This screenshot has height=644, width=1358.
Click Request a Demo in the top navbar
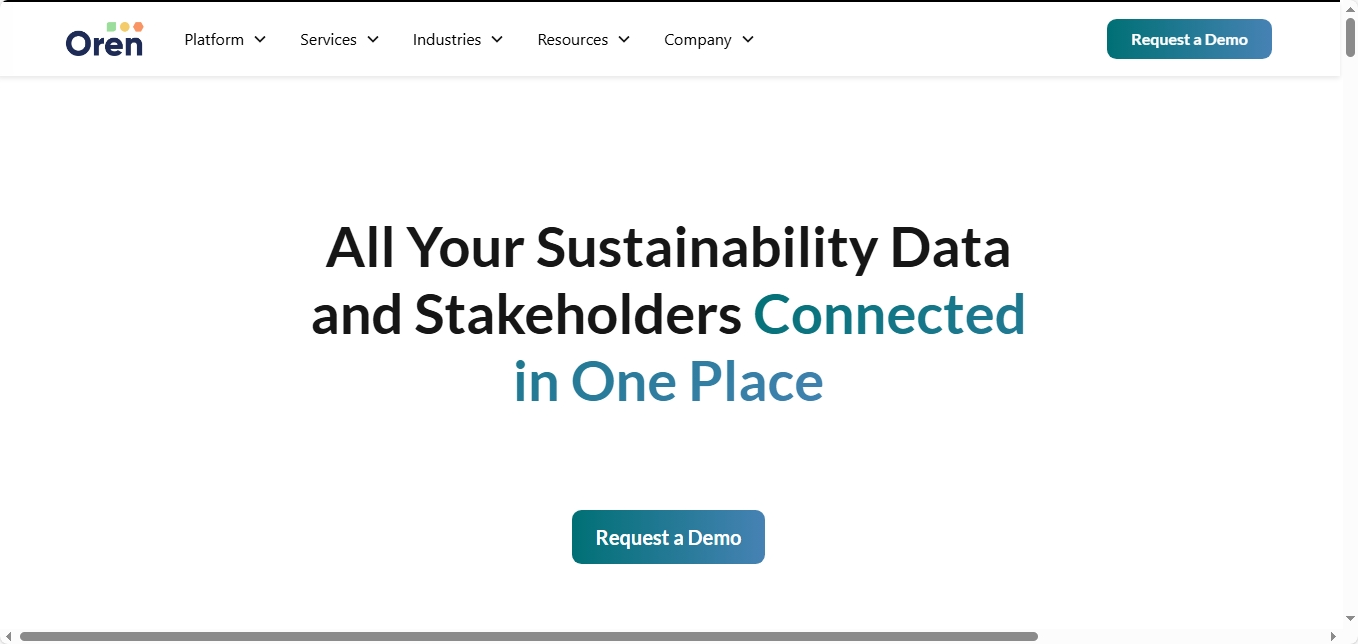(x=1189, y=39)
